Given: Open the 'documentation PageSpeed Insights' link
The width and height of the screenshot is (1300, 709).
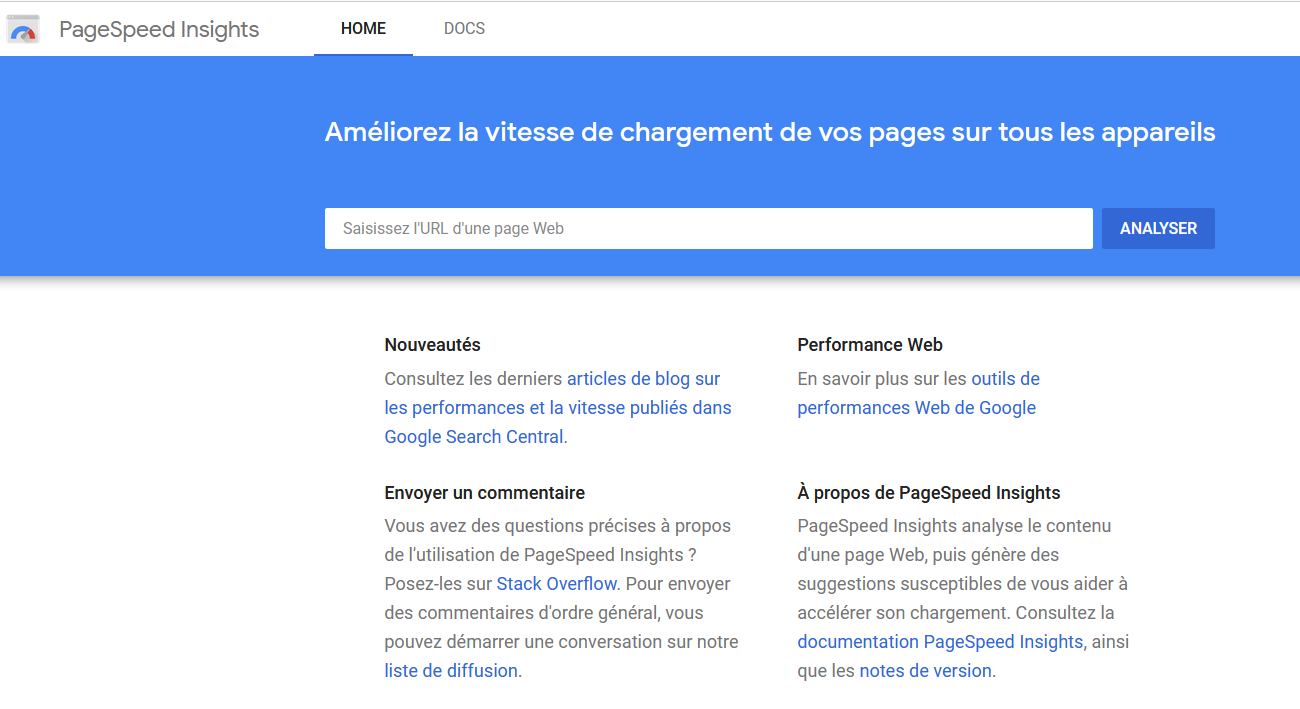Looking at the screenshot, I should (x=940, y=641).
